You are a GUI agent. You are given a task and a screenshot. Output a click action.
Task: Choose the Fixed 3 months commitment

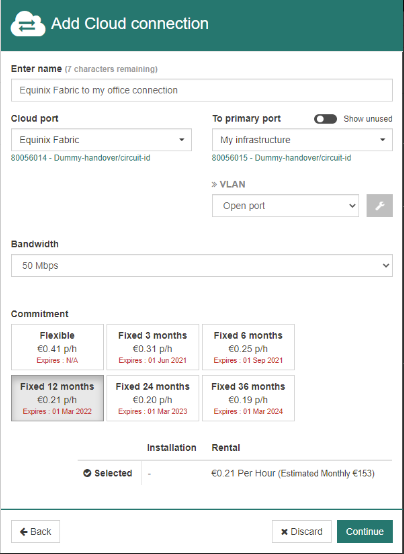[x=153, y=347]
